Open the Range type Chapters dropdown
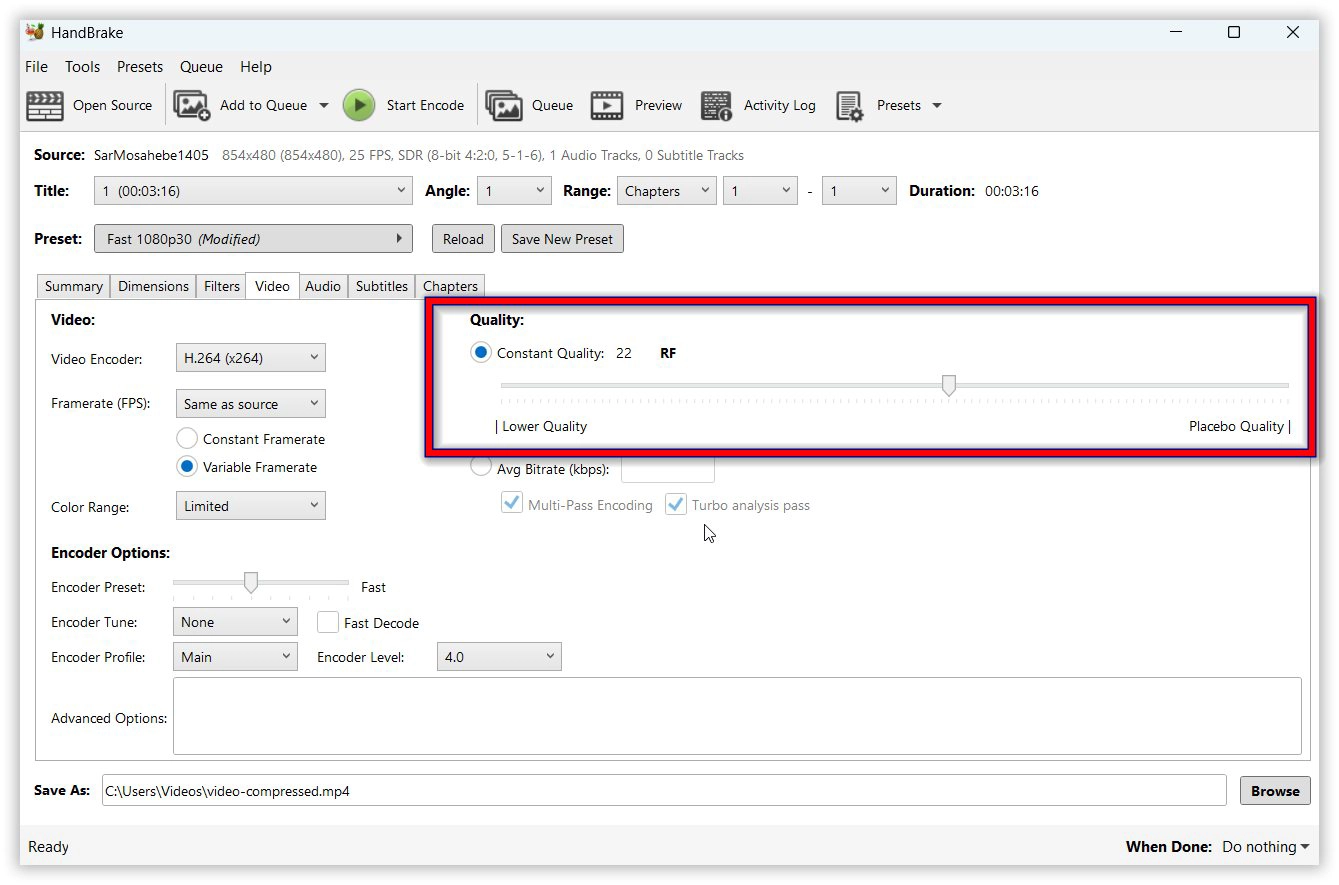1339x885 pixels. pos(666,191)
